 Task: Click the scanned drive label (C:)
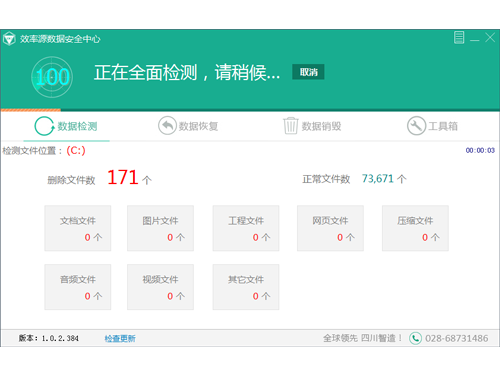click(76, 151)
